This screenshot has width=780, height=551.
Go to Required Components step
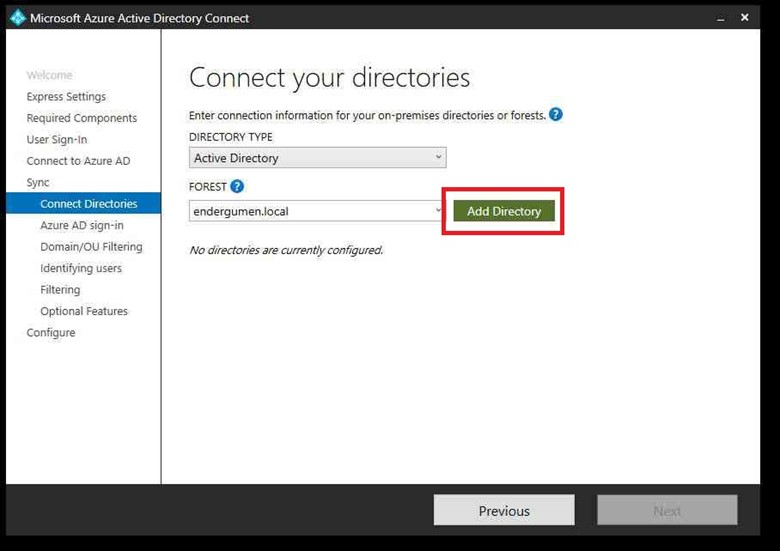pyautogui.click(x=82, y=118)
